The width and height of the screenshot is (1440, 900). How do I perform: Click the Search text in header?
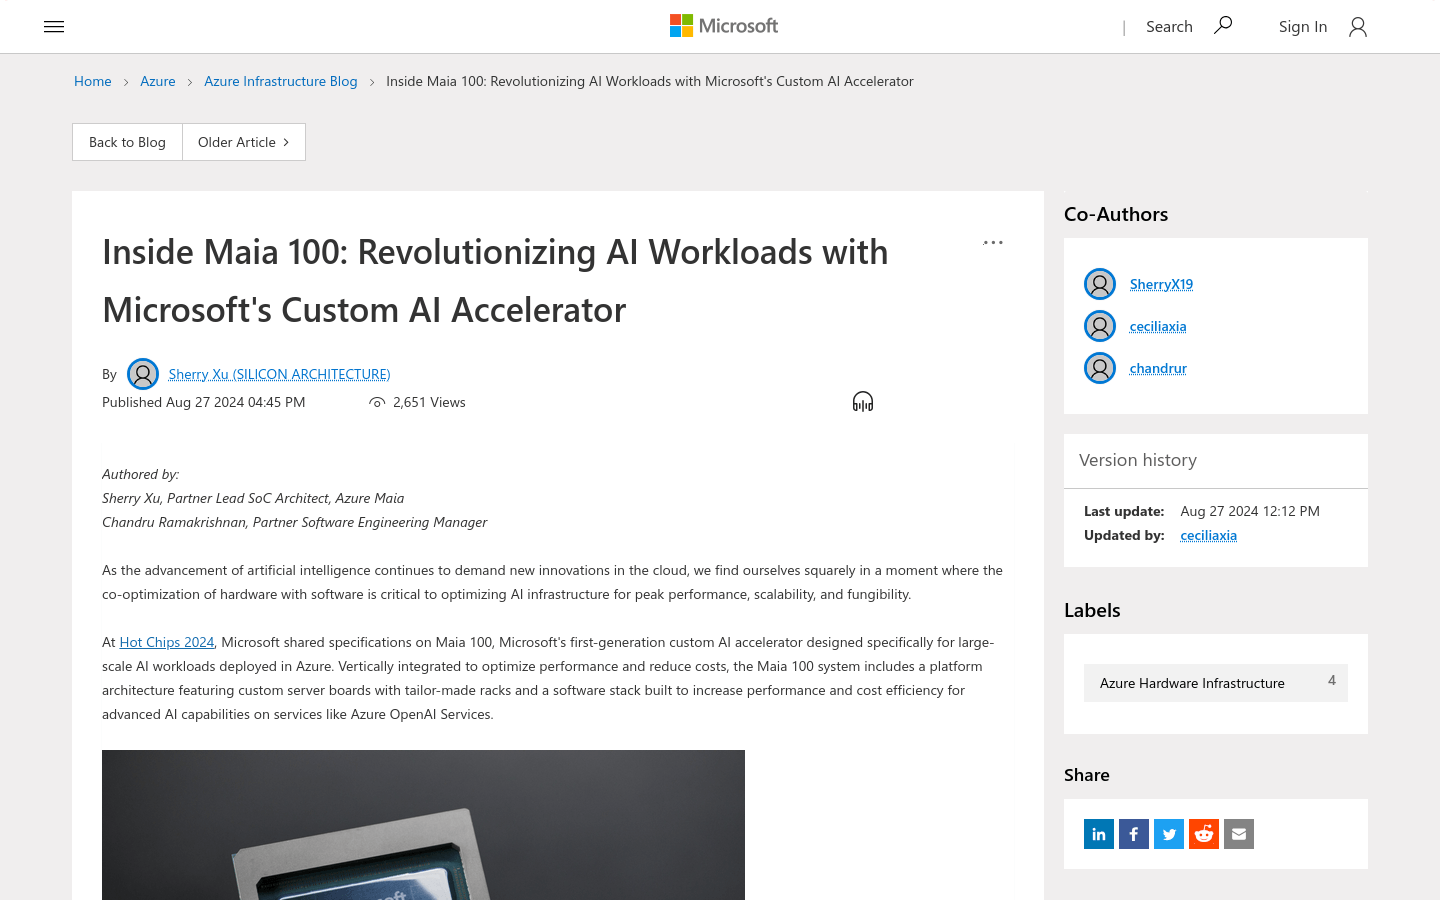coord(1169,27)
